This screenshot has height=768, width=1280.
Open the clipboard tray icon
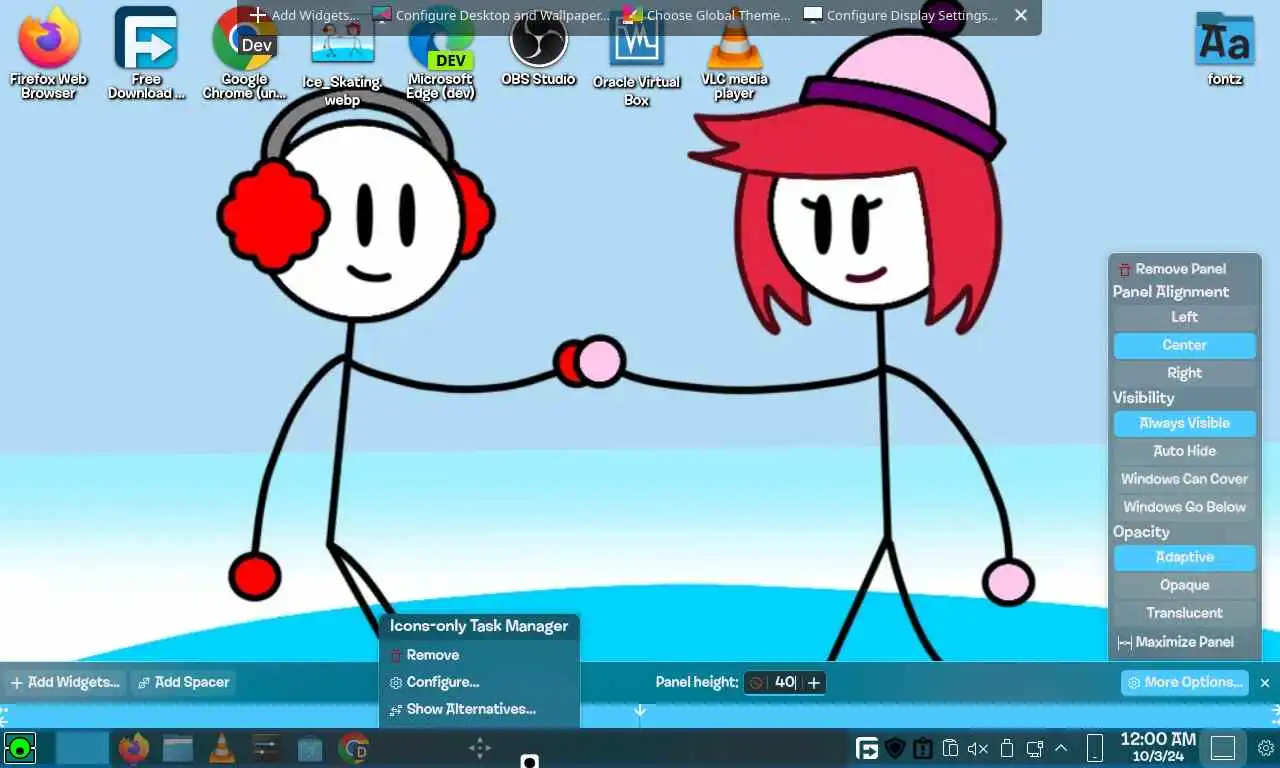(x=951, y=748)
